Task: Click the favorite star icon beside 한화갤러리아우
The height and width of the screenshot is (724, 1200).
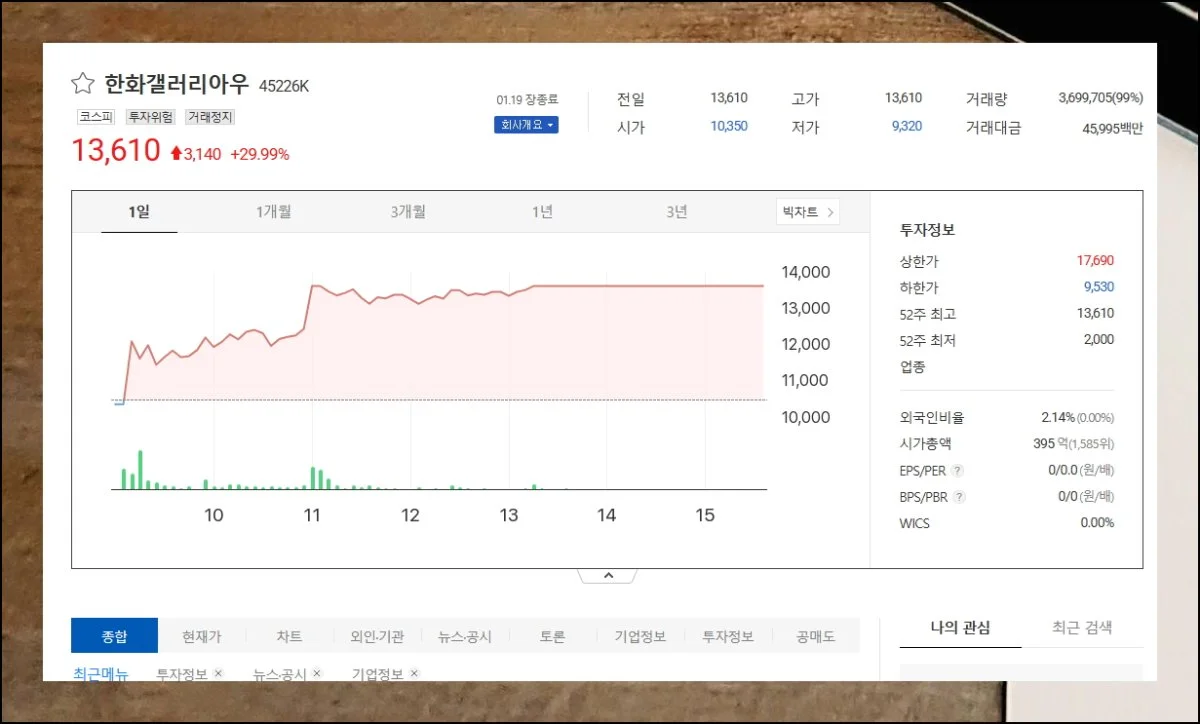Action: pyautogui.click(x=82, y=84)
